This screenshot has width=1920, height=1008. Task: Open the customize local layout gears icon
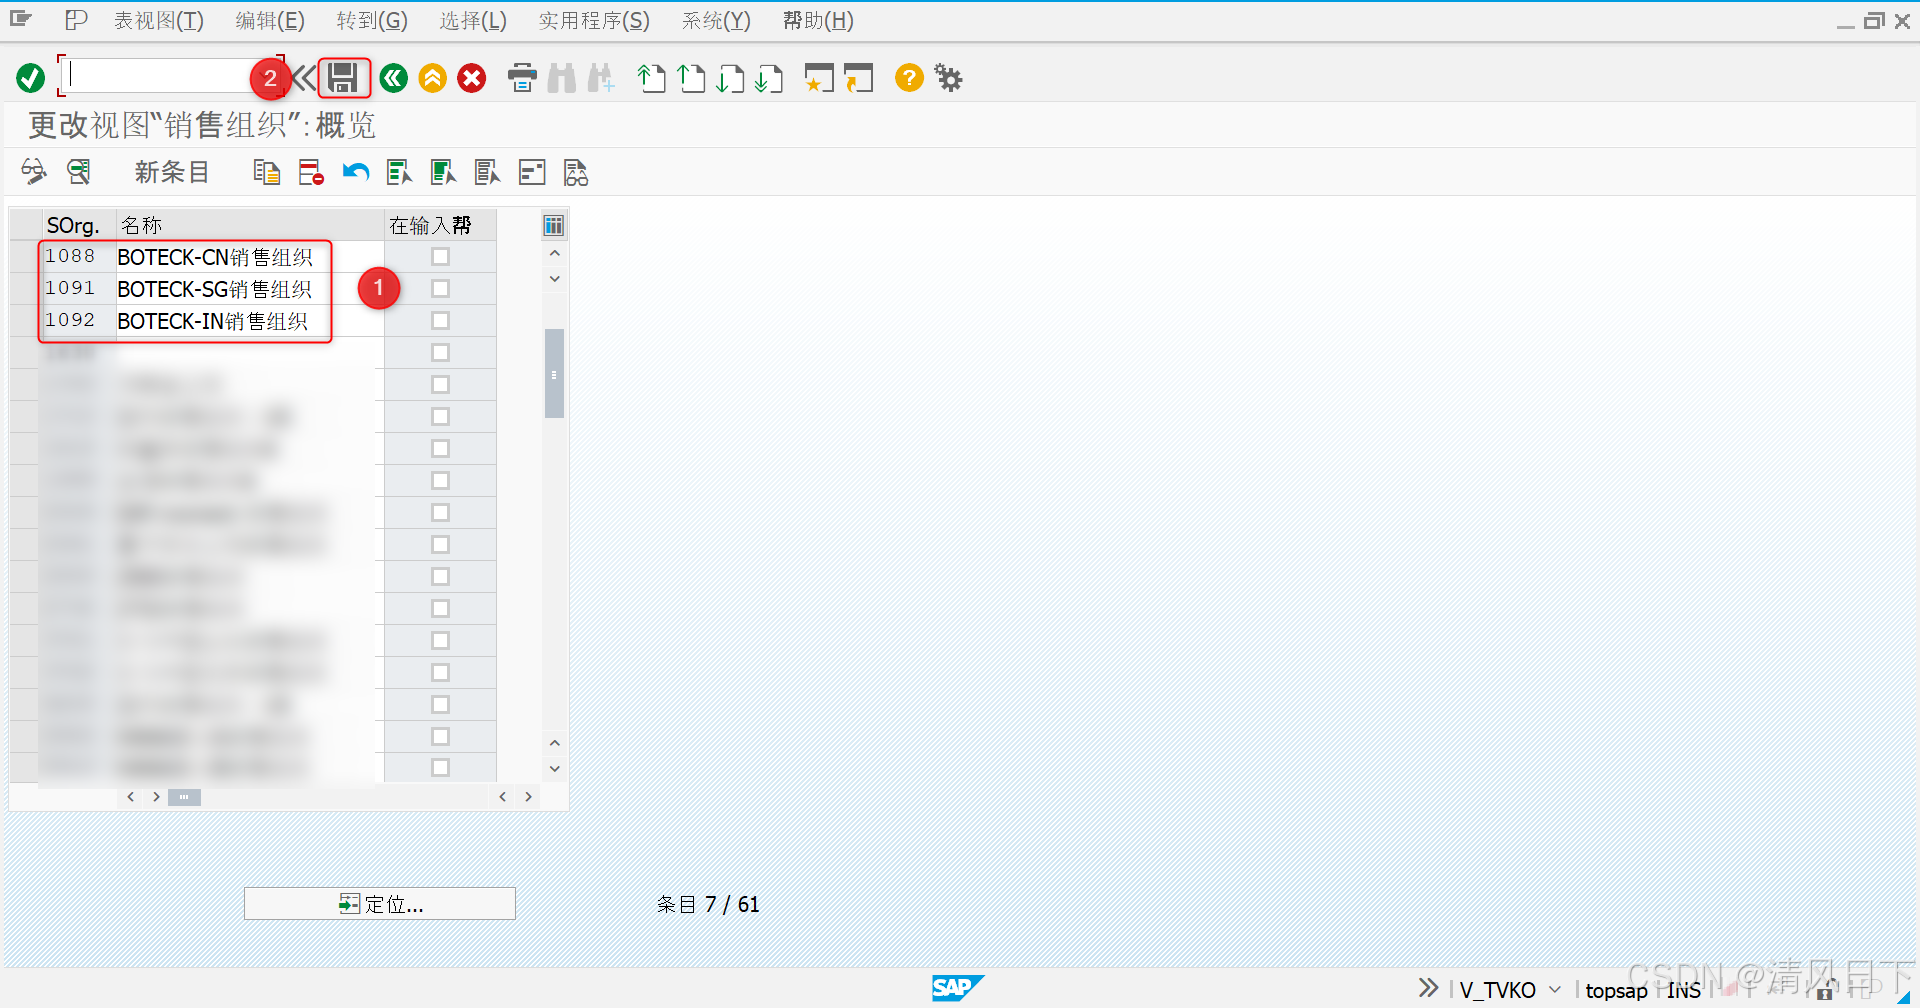click(x=948, y=78)
